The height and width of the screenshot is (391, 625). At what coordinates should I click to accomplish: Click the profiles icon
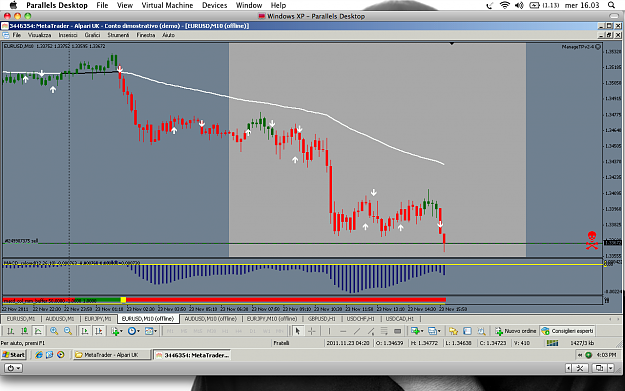pyautogui.click(x=432, y=331)
